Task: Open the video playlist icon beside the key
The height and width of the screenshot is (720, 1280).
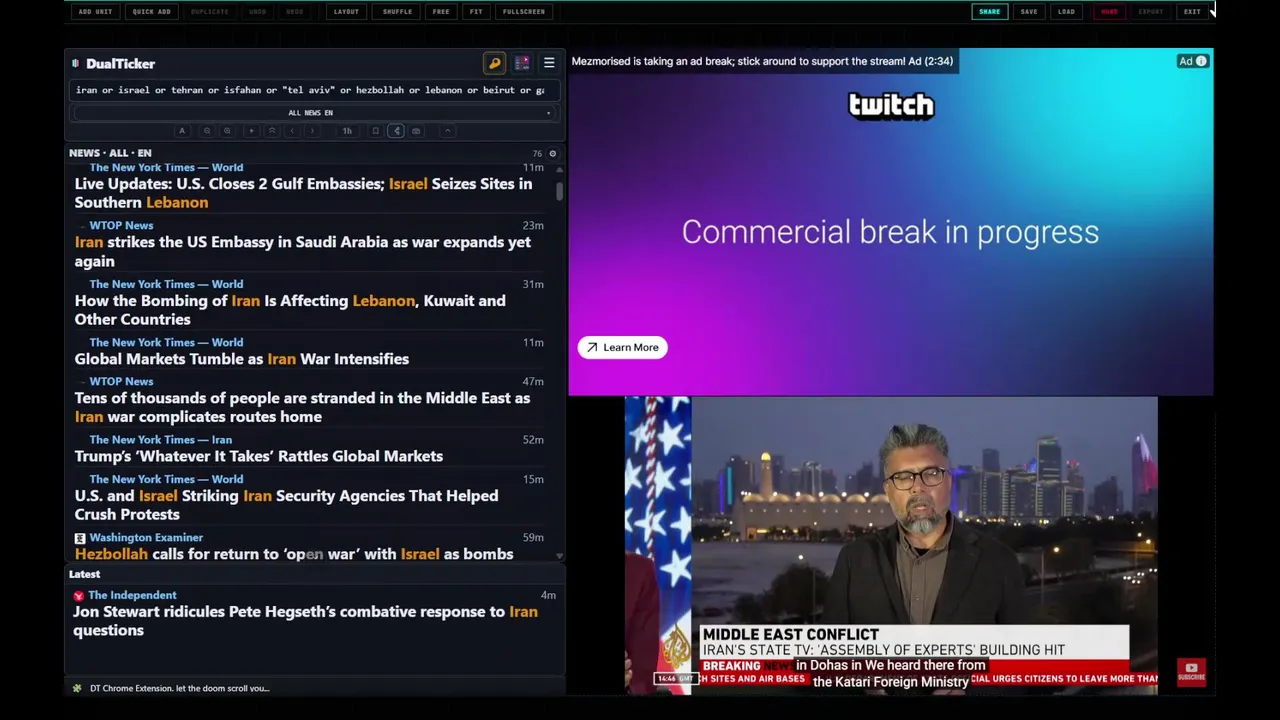Action: (x=522, y=64)
